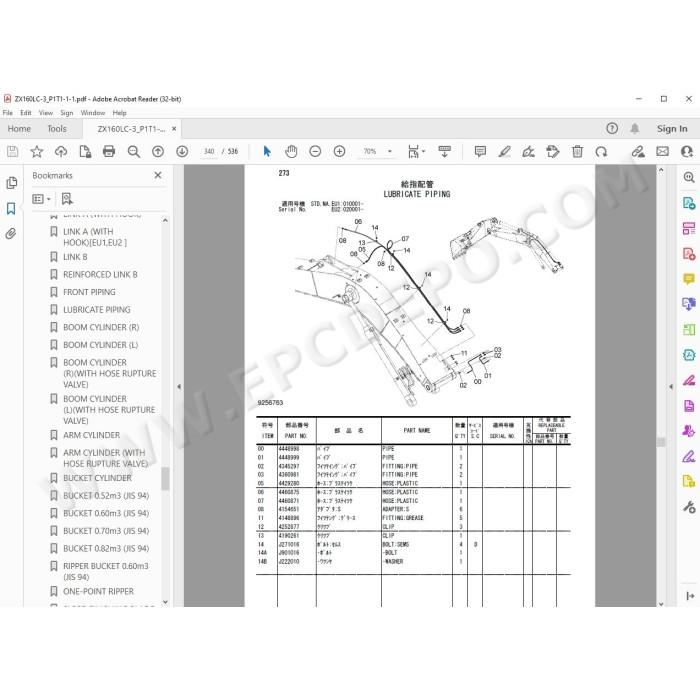700x700 pixels.
Task: Open the Sign document tool
Action: 529,151
